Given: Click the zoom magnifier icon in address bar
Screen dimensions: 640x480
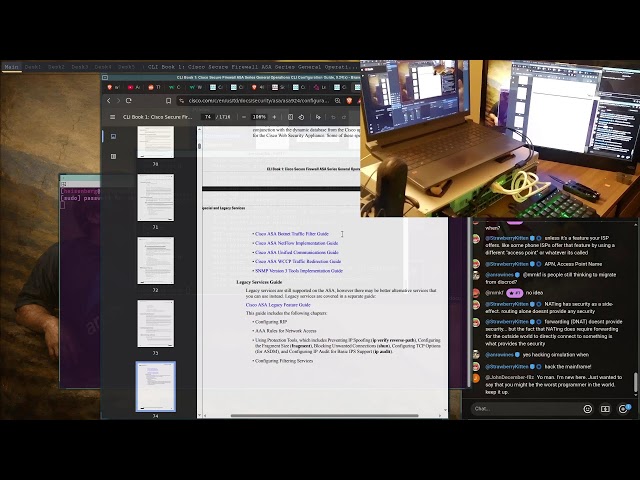Looking at the screenshot, I should (x=338, y=100).
